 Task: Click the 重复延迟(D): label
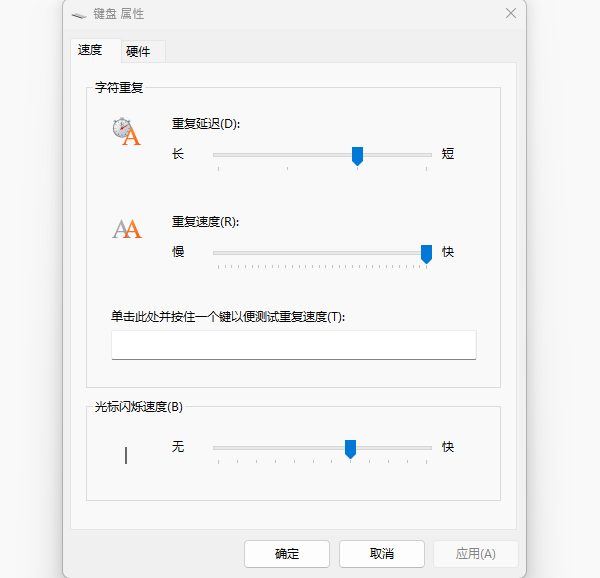click(x=206, y=124)
